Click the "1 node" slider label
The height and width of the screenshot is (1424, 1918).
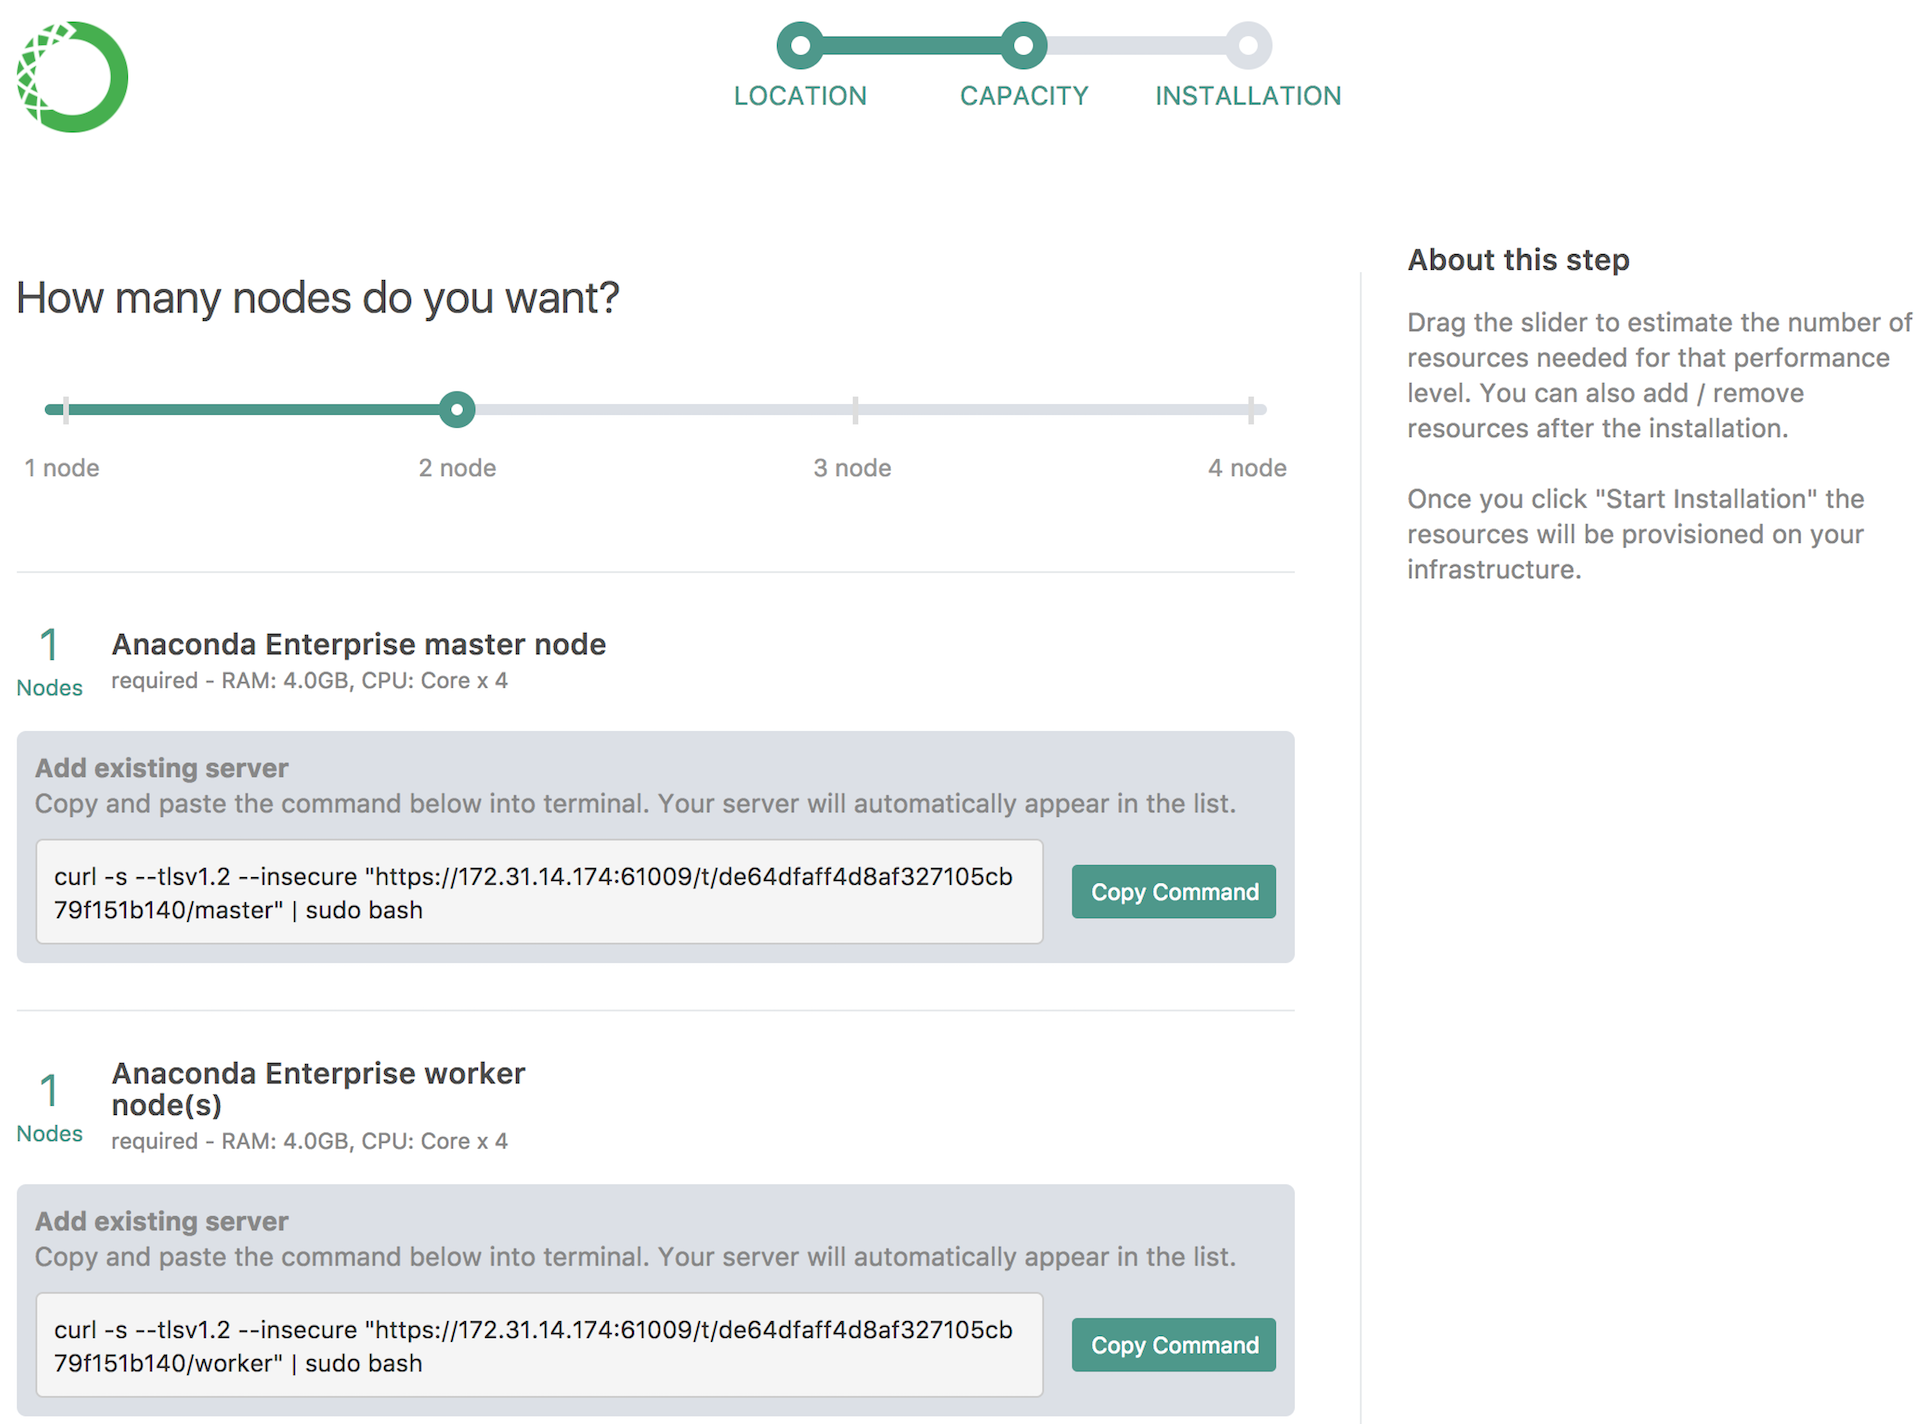62,468
